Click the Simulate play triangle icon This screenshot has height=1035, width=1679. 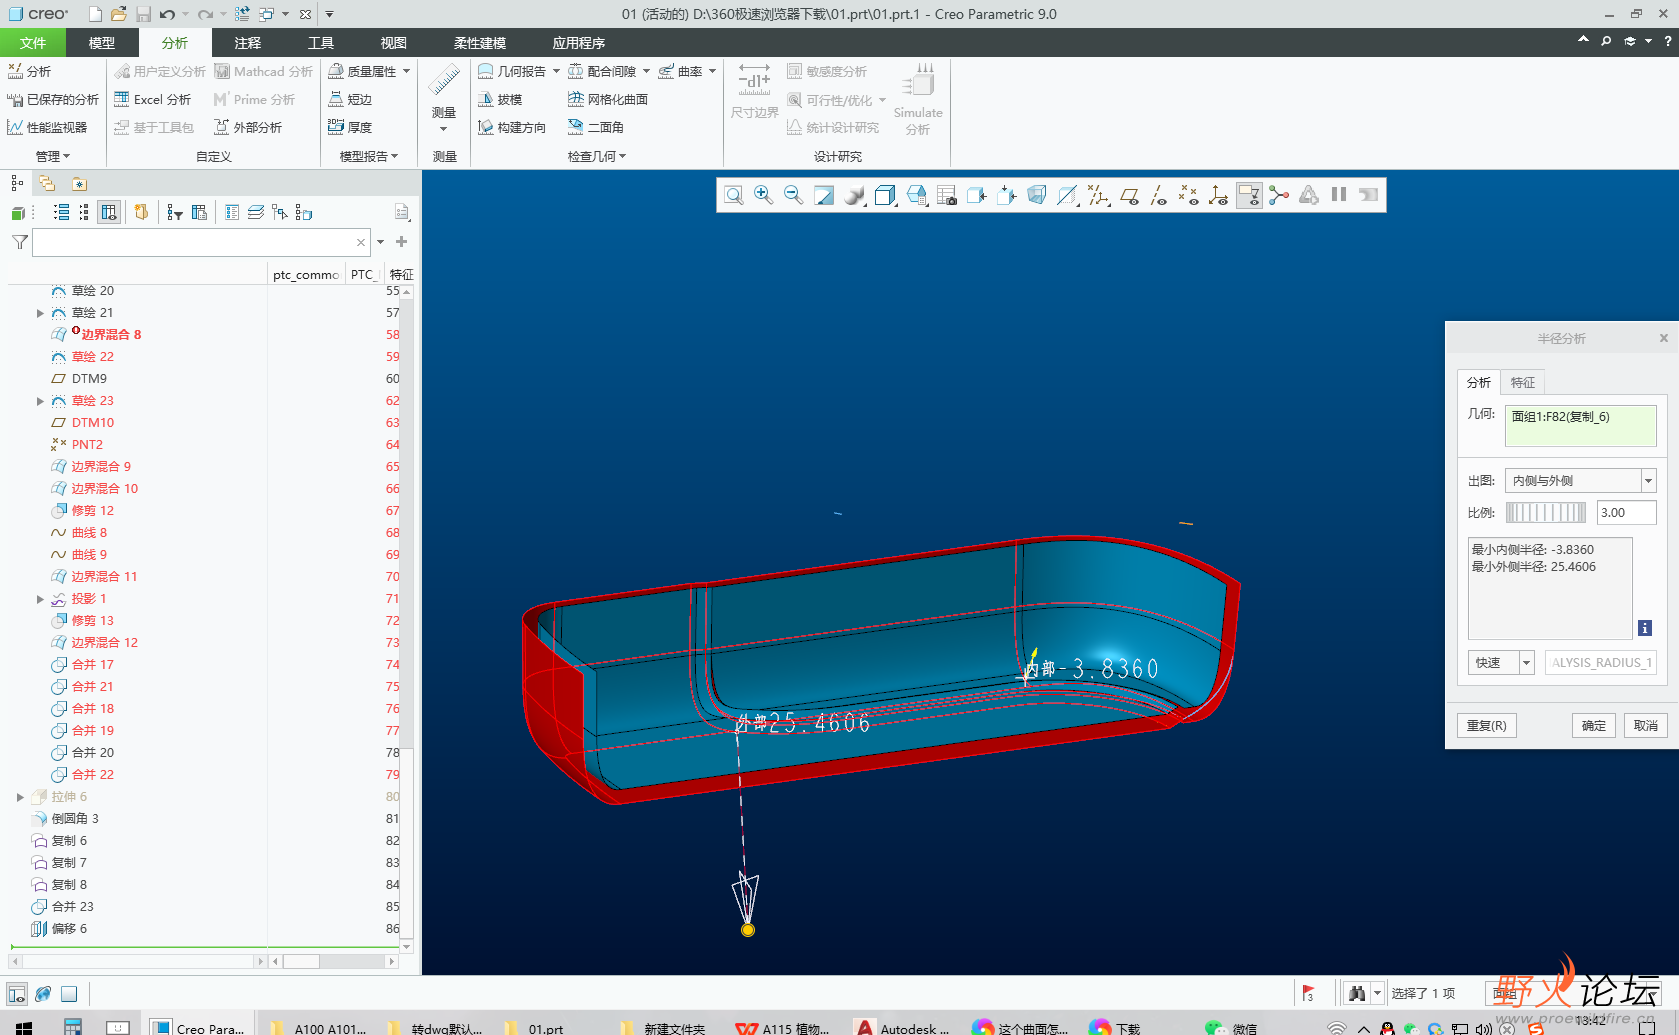1309,196
